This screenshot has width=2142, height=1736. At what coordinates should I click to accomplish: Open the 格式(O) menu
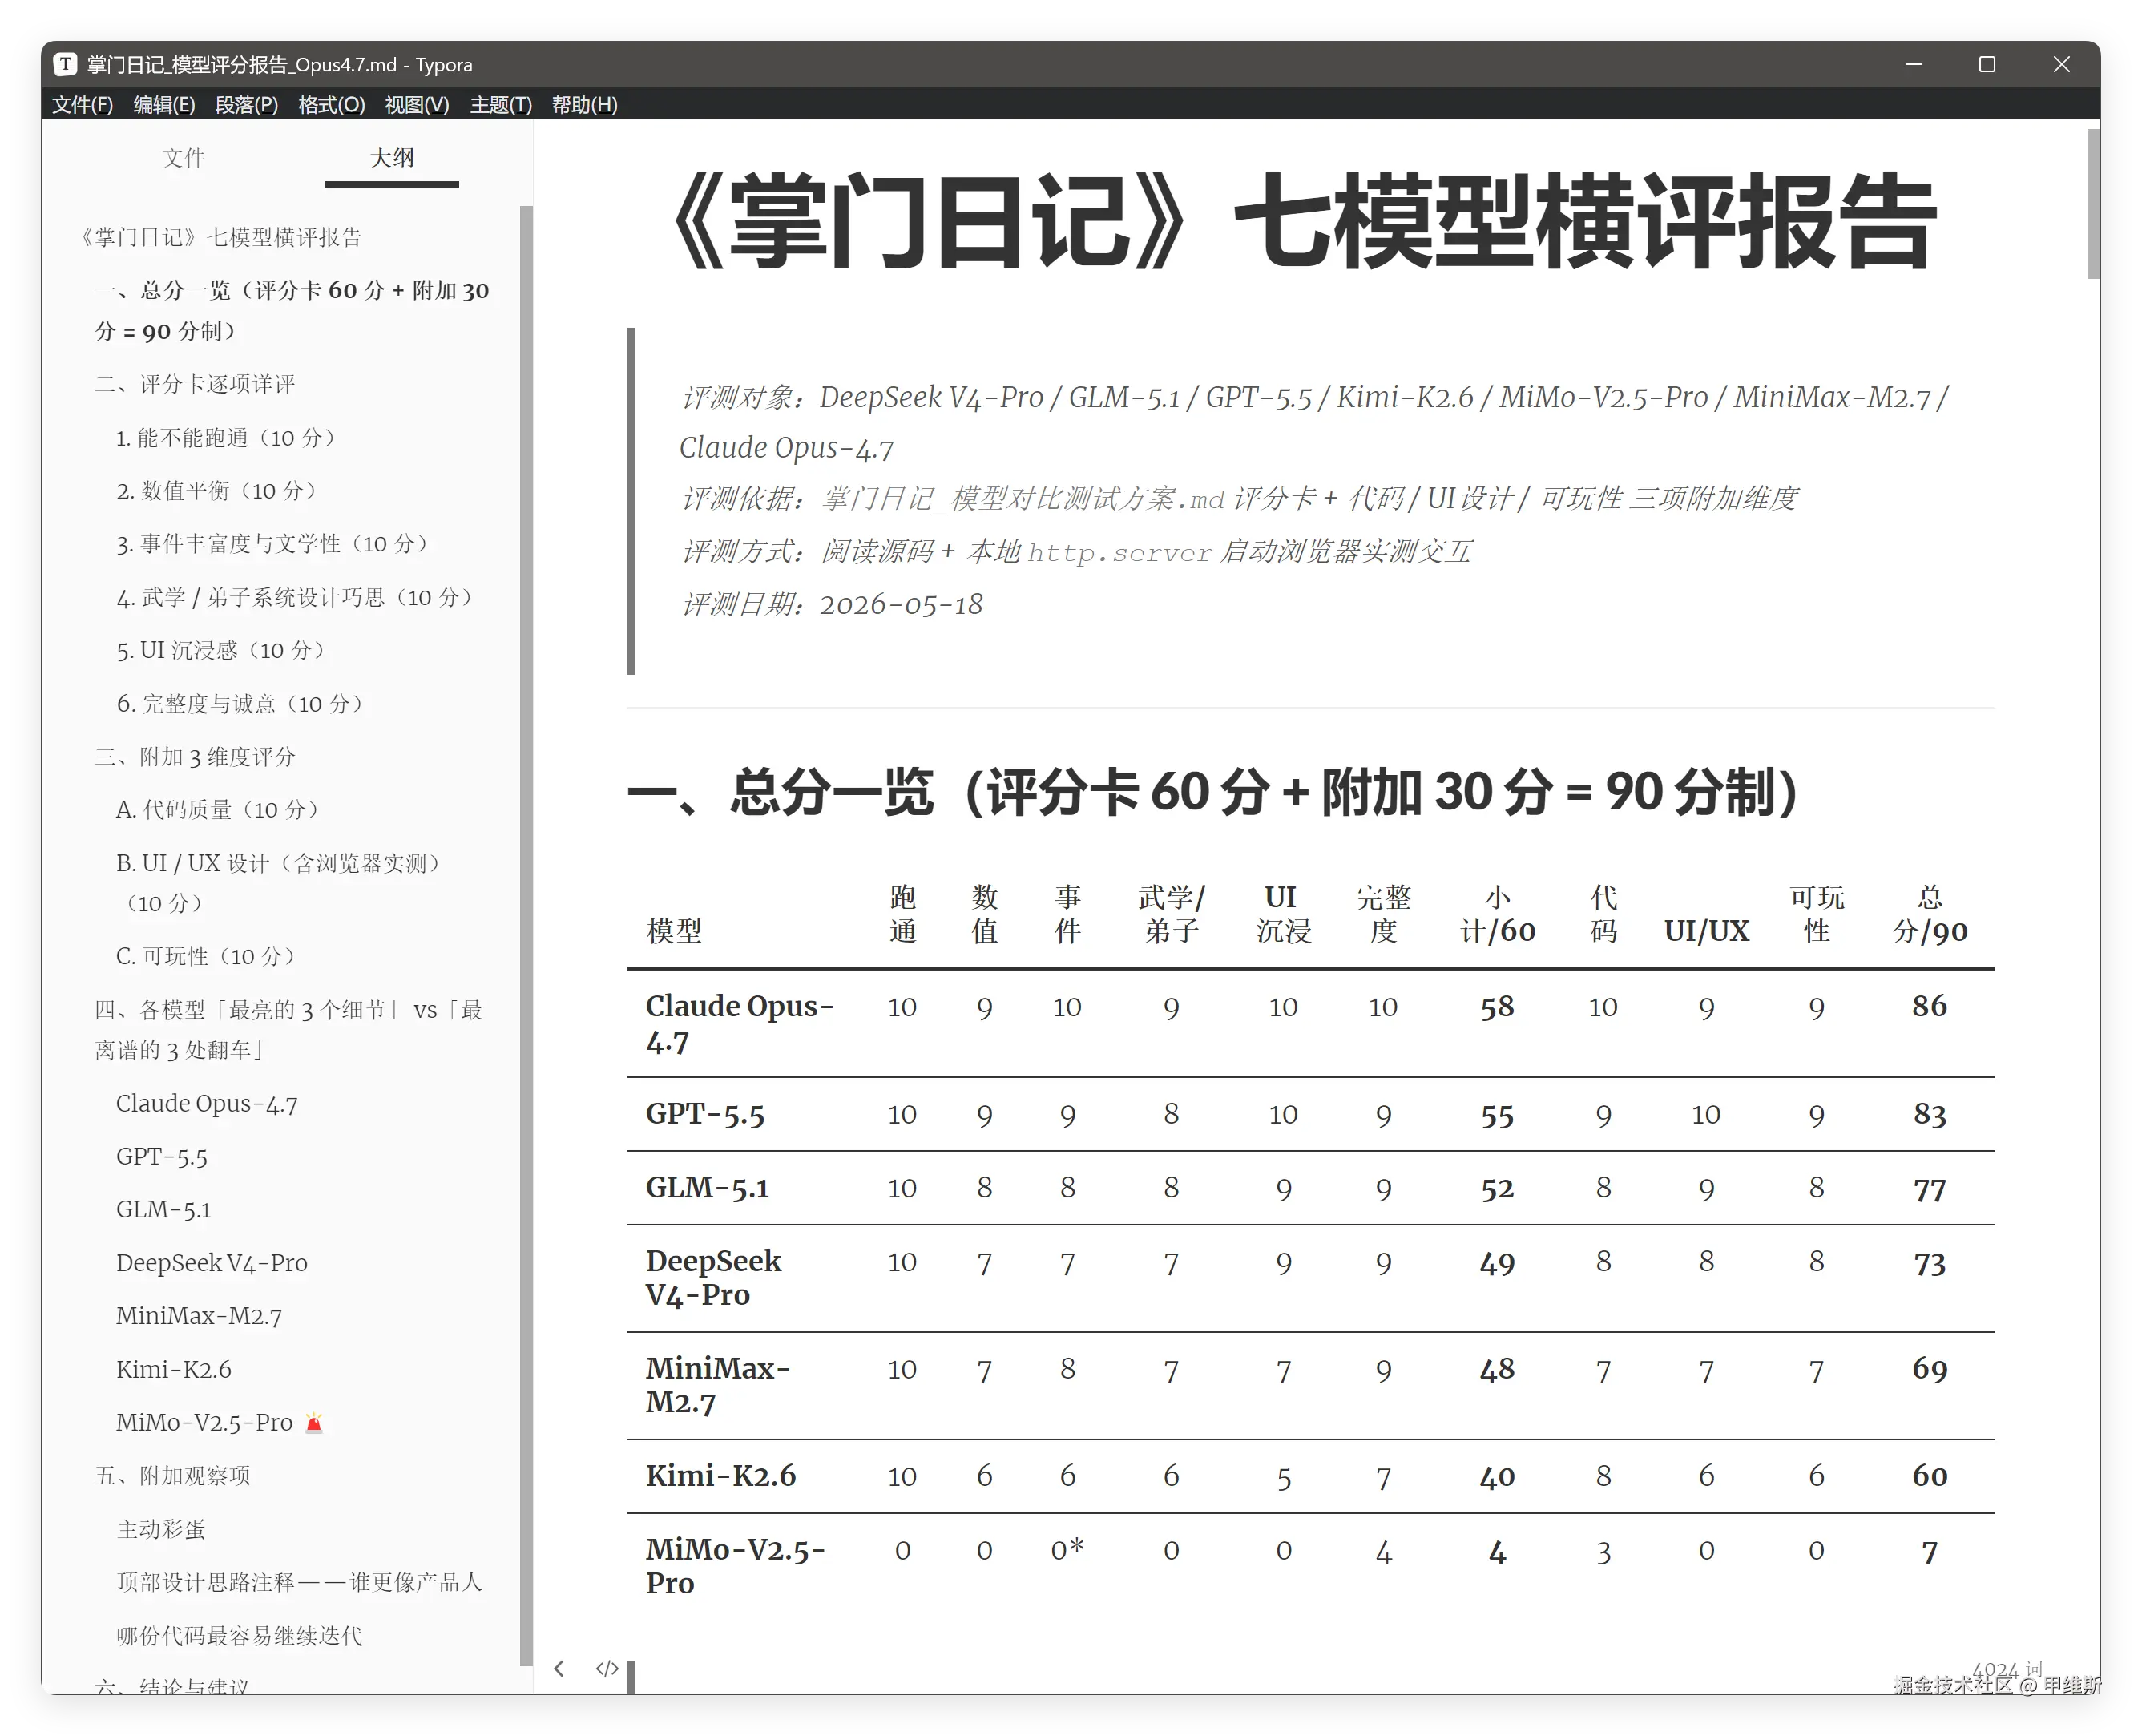(x=331, y=104)
